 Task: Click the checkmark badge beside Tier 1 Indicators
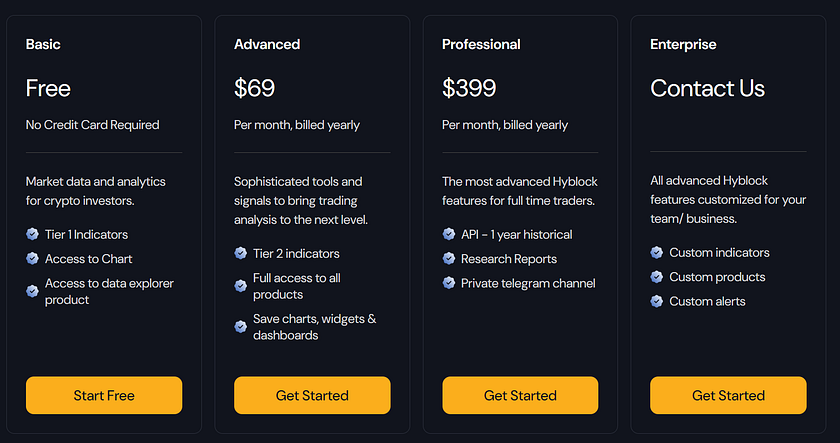pos(32,234)
